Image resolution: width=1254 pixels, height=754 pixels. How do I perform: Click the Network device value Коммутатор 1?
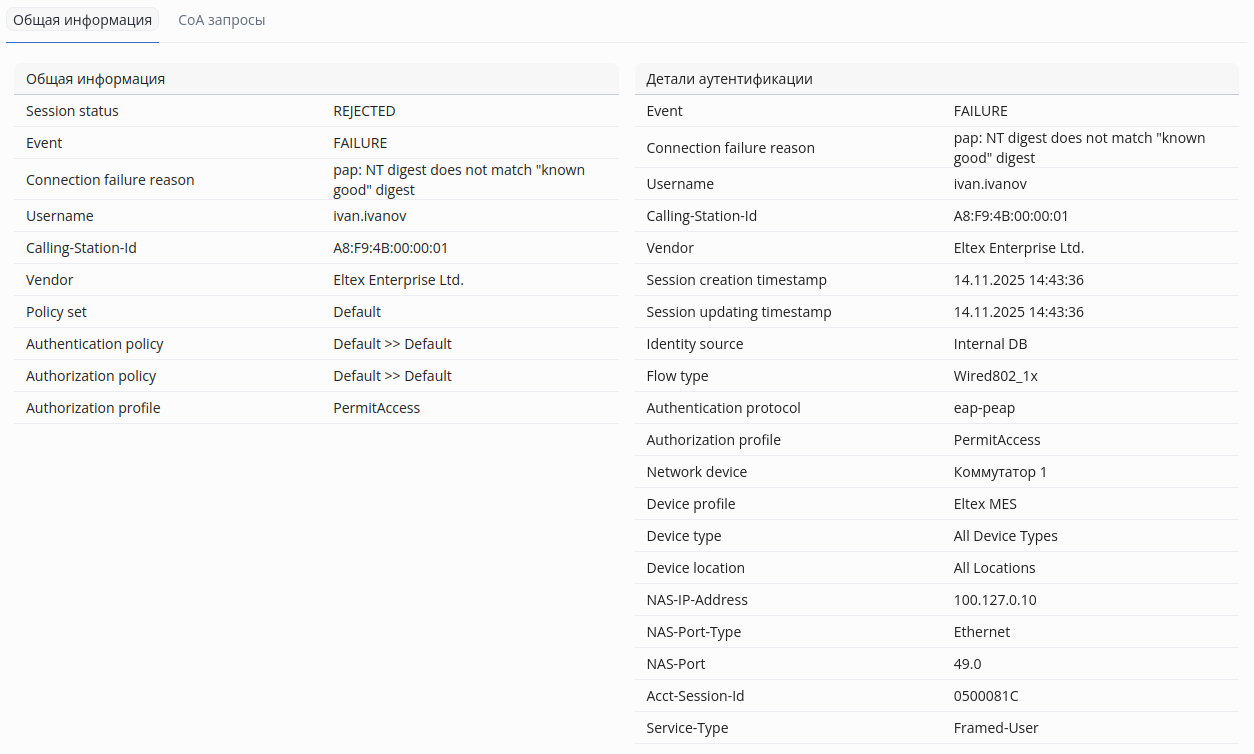pos(1000,472)
